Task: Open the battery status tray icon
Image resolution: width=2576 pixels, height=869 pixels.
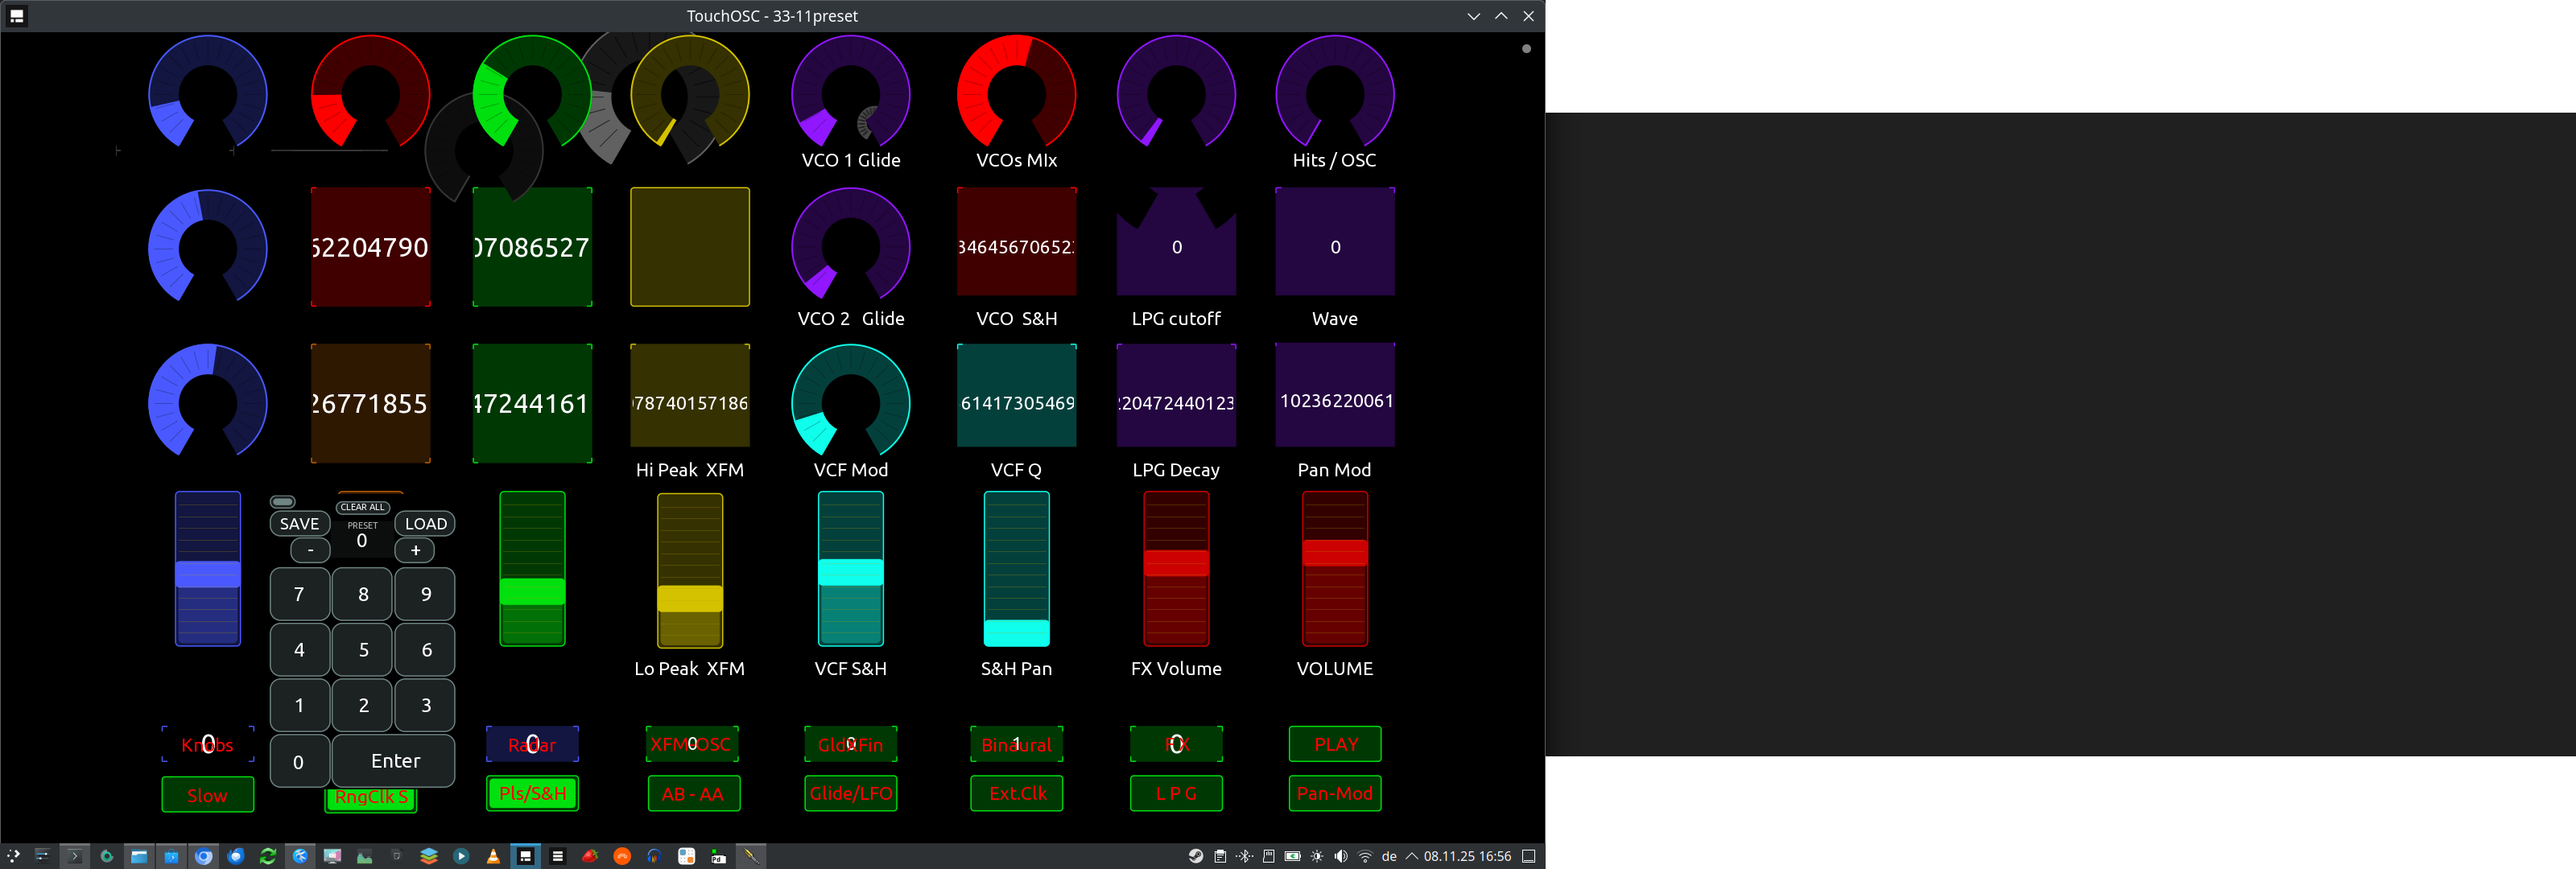Action: tap(1293, 856)
